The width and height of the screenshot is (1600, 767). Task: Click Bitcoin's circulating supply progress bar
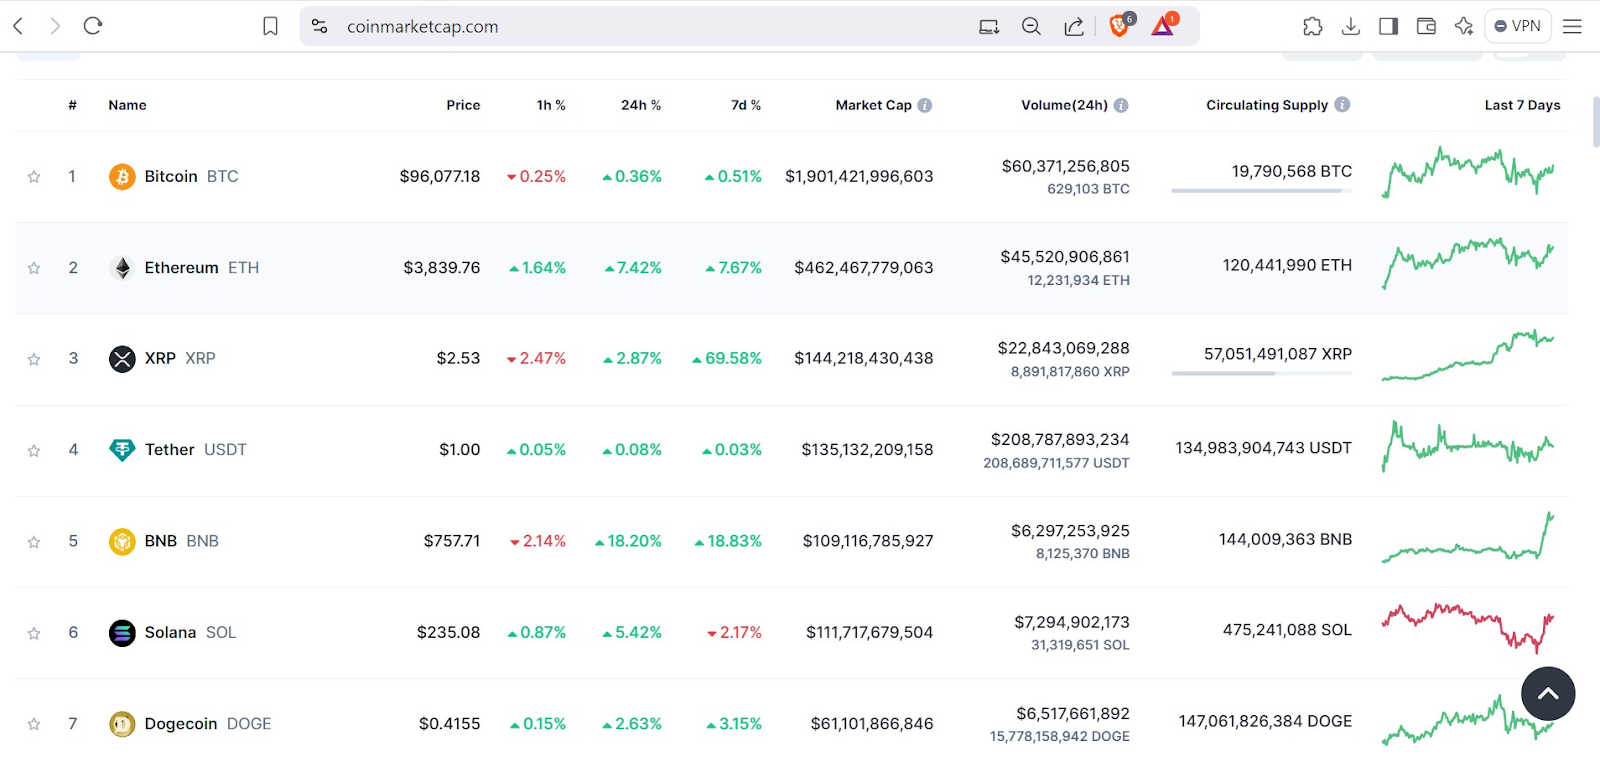tap(1260, 190)
